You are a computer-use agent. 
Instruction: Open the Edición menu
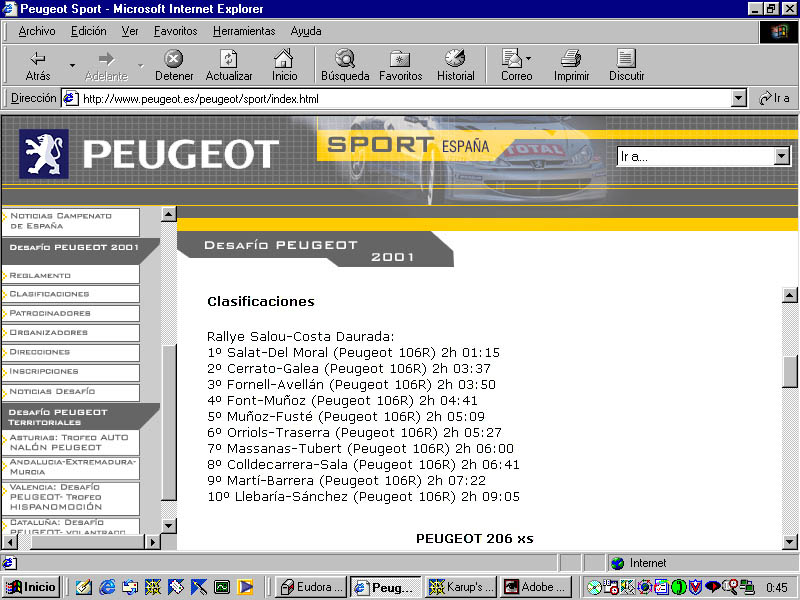pos(88,31)
